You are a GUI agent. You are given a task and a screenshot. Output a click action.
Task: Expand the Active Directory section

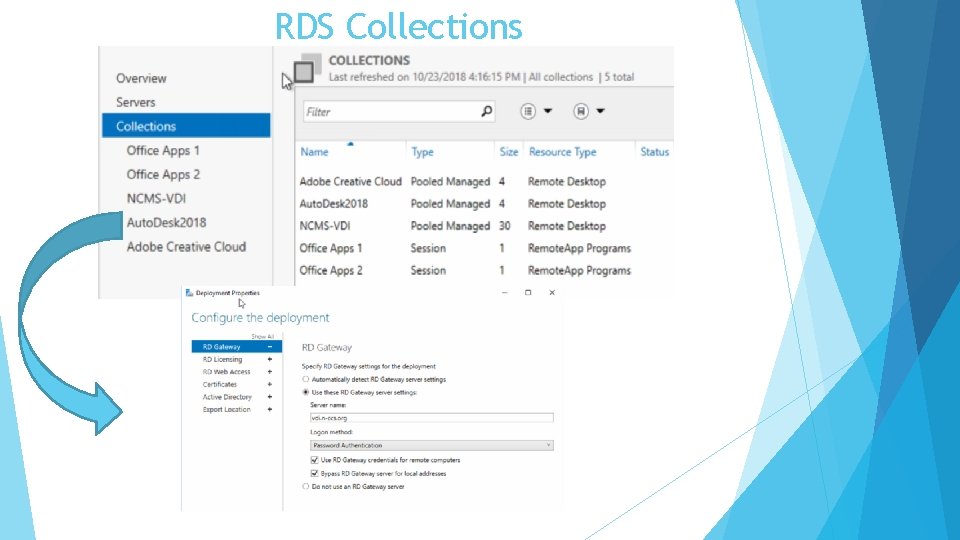(269, 397)
